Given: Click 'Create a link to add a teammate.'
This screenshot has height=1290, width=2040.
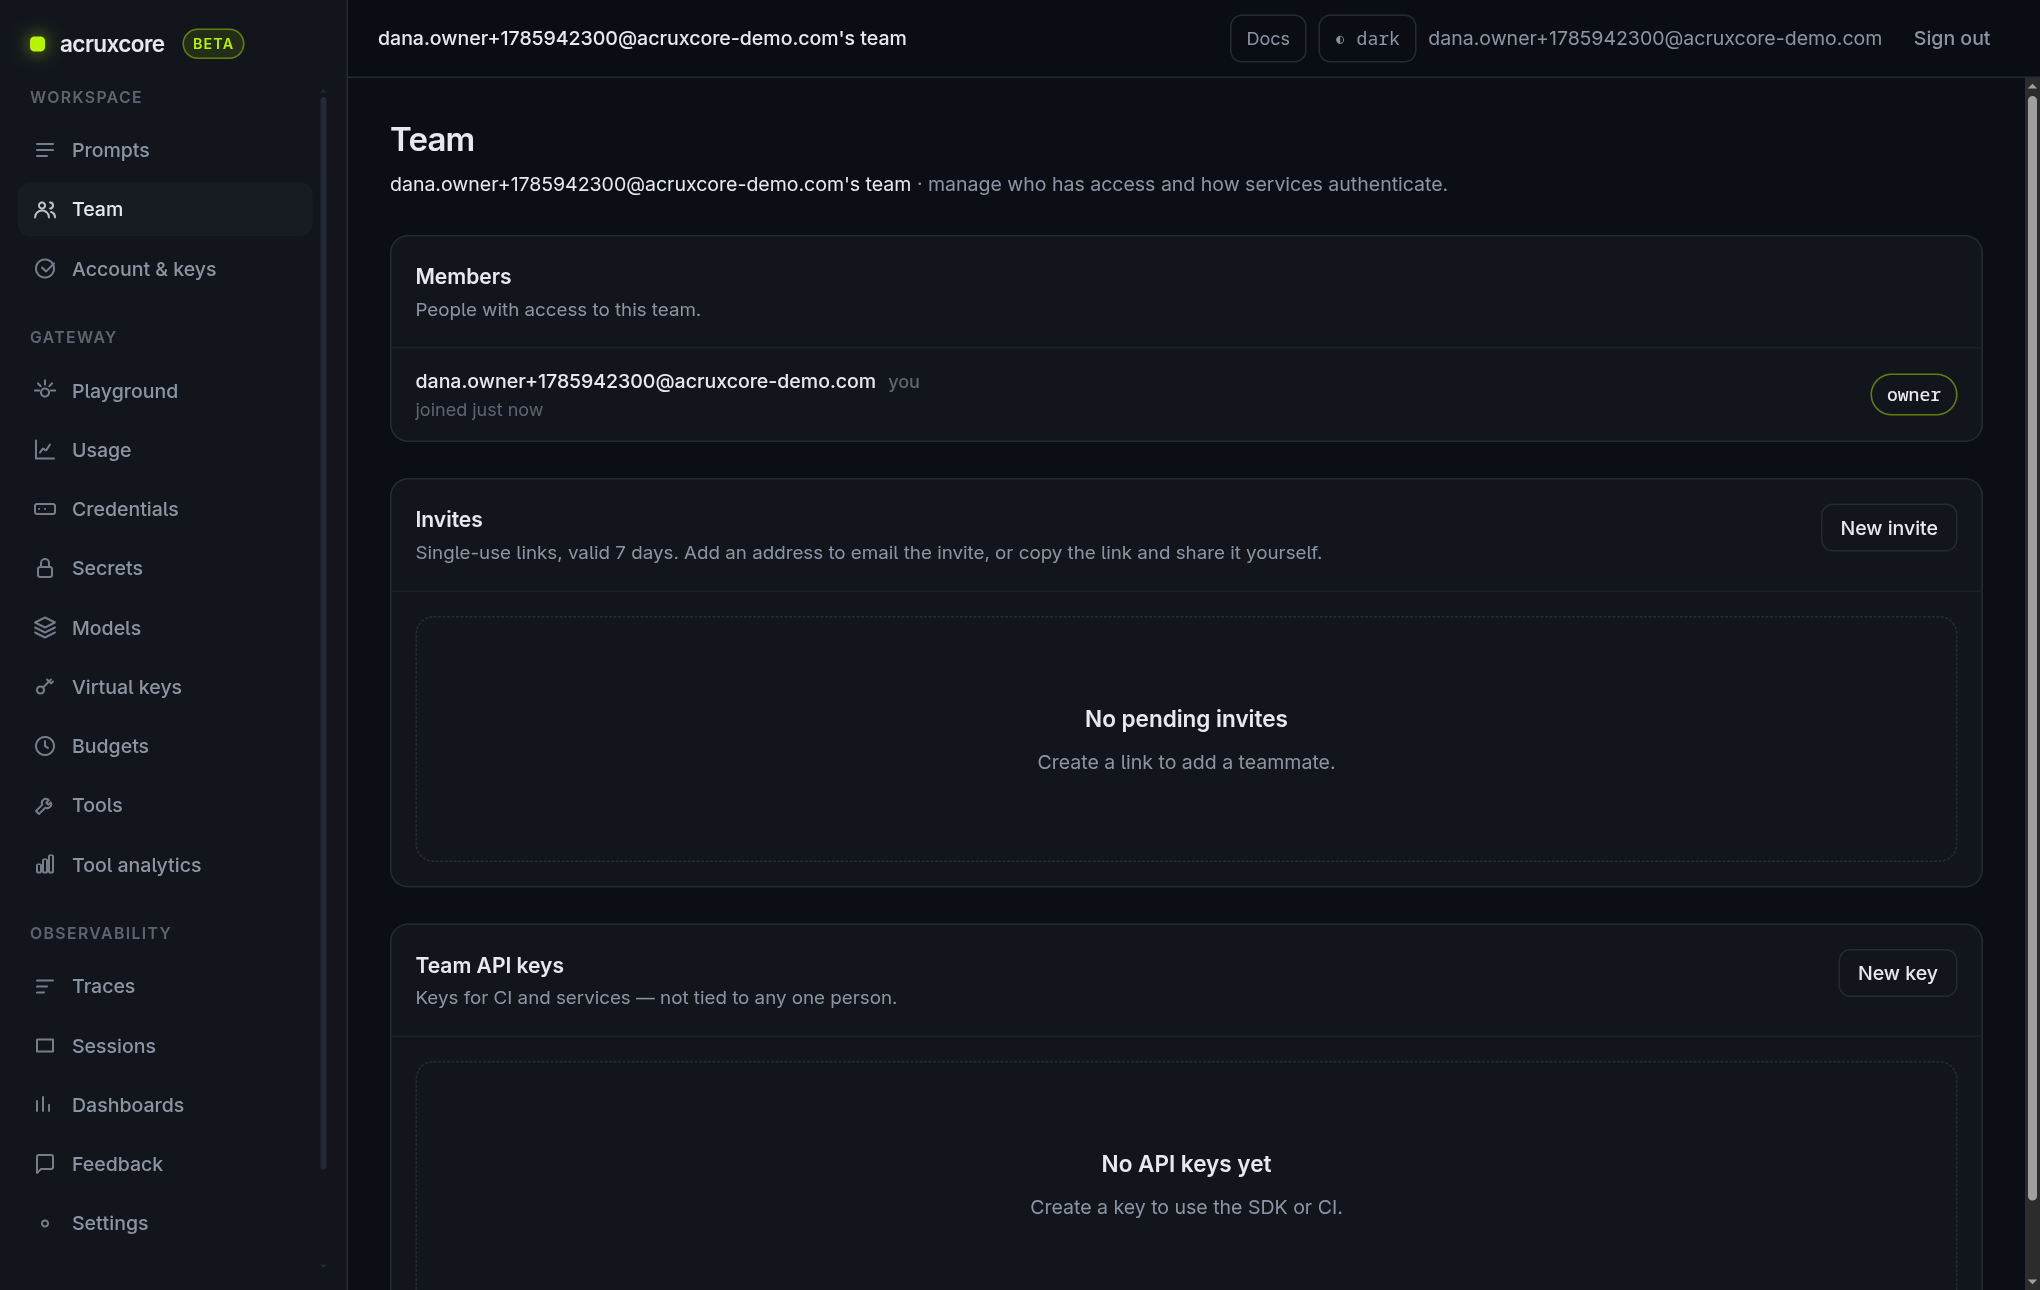Looking at the screenshot, I should 1186,762.
